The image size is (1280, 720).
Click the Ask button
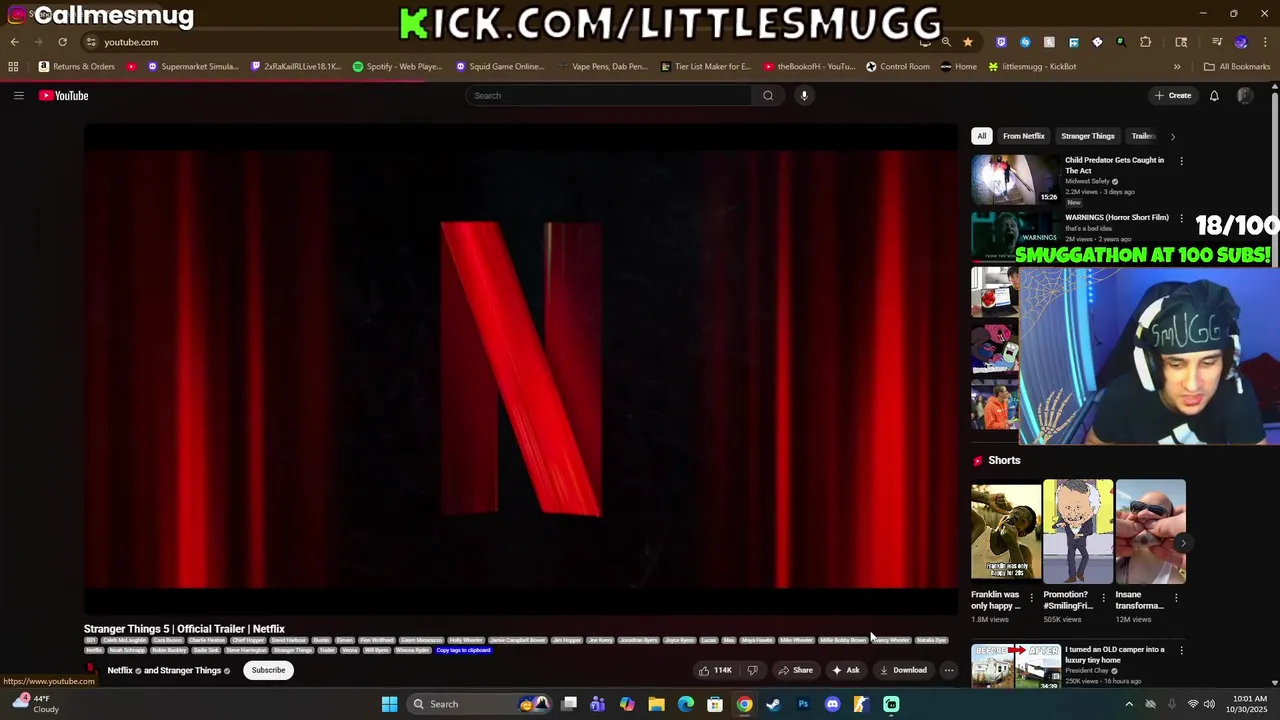(x=846, y=670)
